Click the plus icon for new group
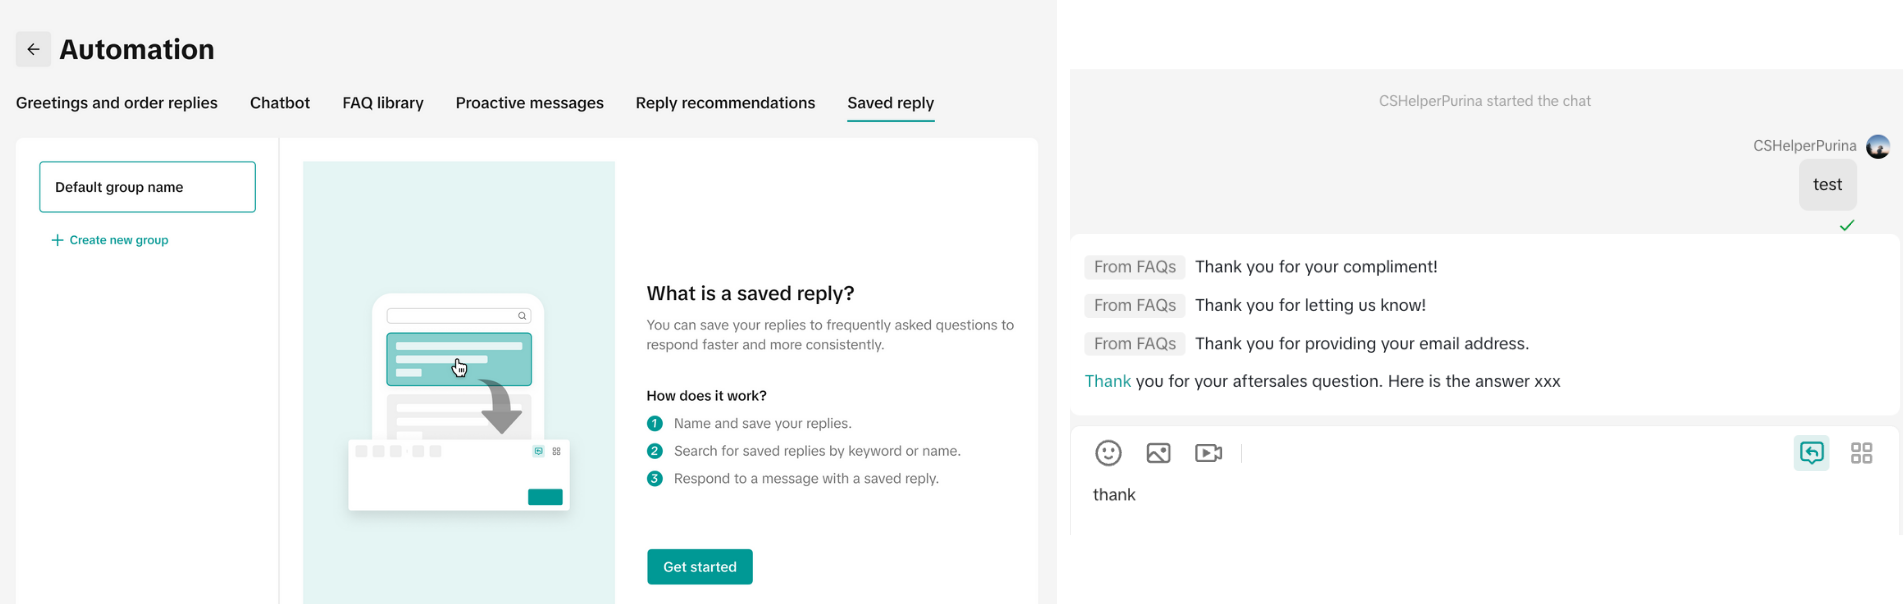 57,240
